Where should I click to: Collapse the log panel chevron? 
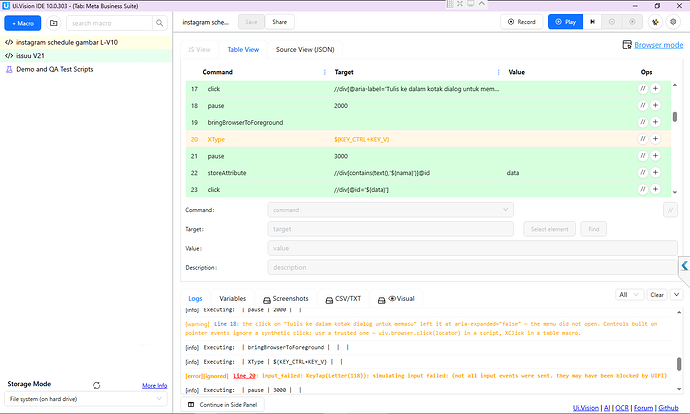676,295
